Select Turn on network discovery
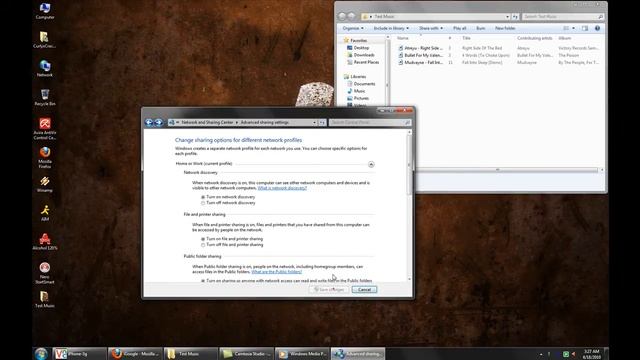640x360 pixels. pyautogui.click(x=203, y=197)
